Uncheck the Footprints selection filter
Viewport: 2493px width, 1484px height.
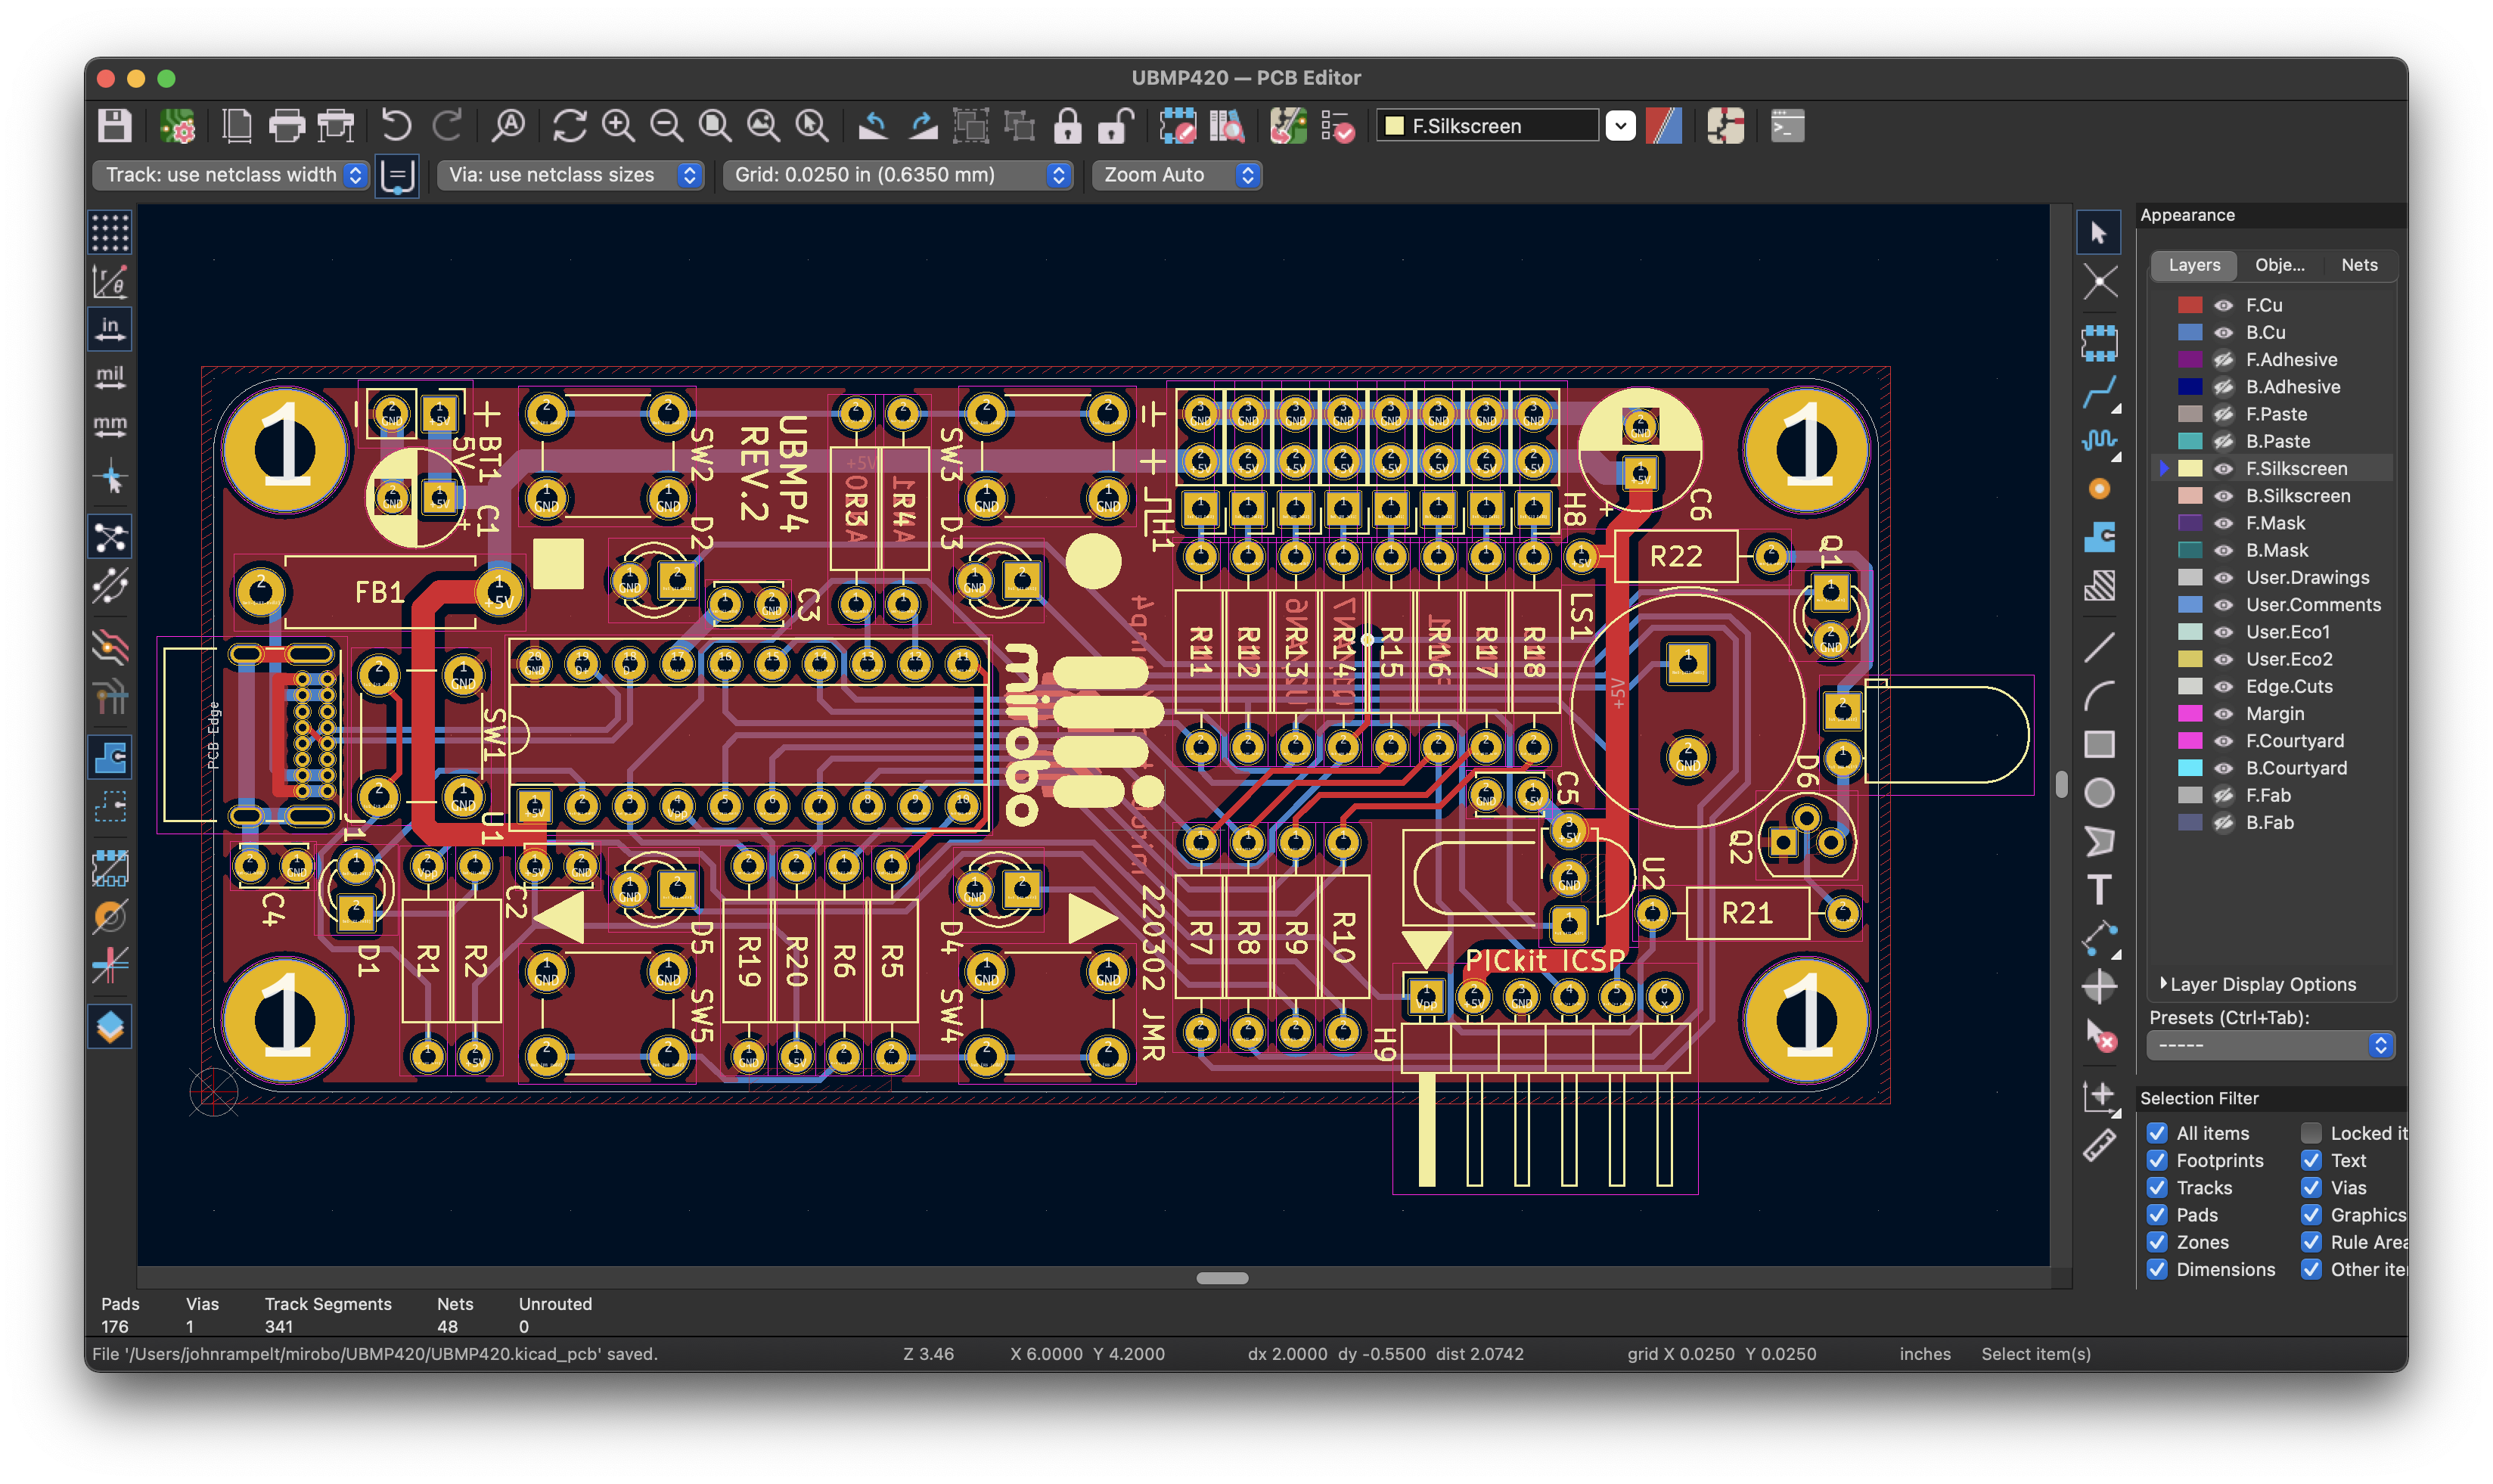pos(2157,1160)
